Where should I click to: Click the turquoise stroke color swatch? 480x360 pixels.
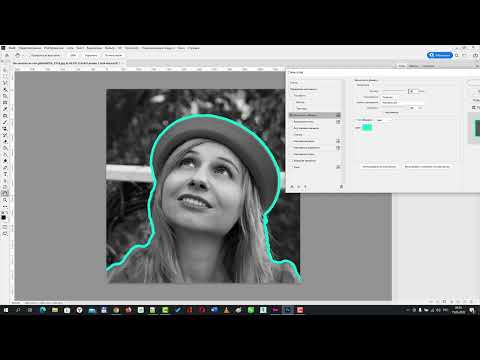click(367, 127)
